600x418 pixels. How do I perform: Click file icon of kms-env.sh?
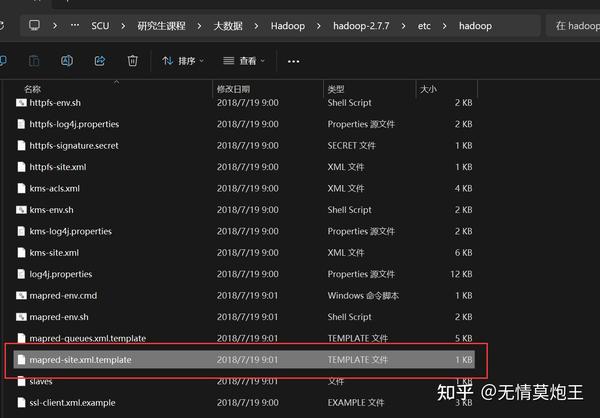21,210
